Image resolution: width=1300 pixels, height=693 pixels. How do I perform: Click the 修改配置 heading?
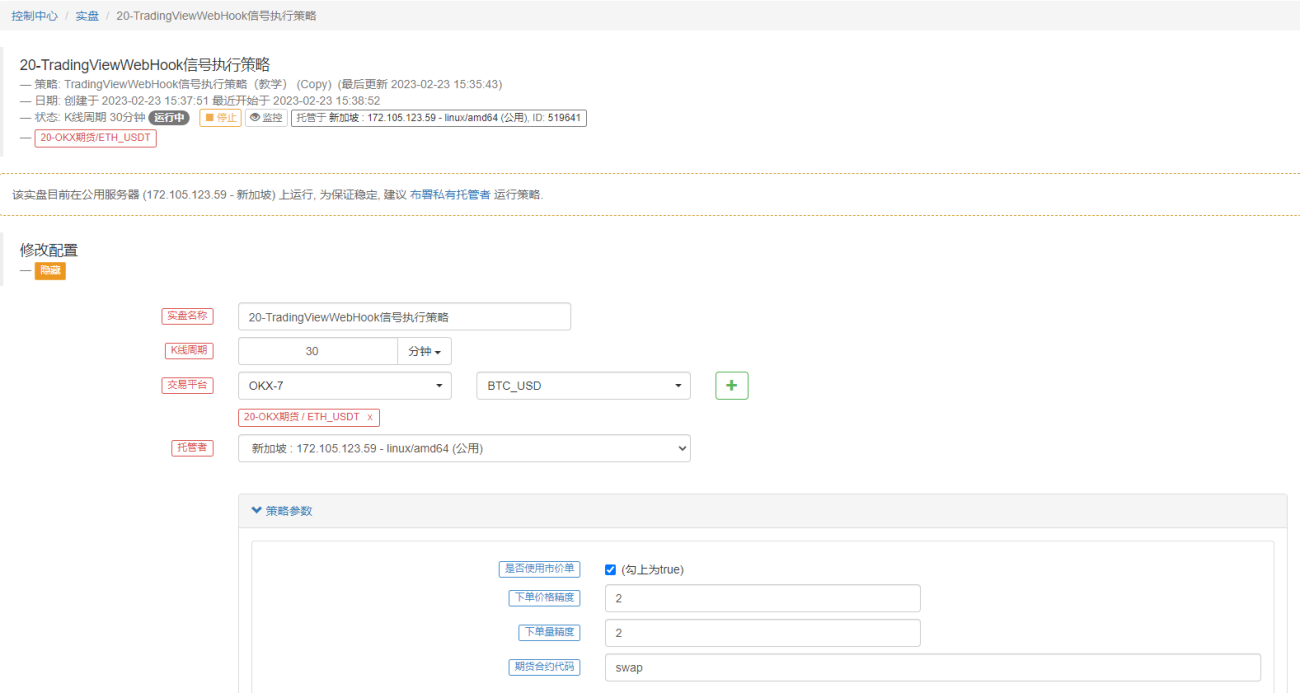(x=49, y=250)
